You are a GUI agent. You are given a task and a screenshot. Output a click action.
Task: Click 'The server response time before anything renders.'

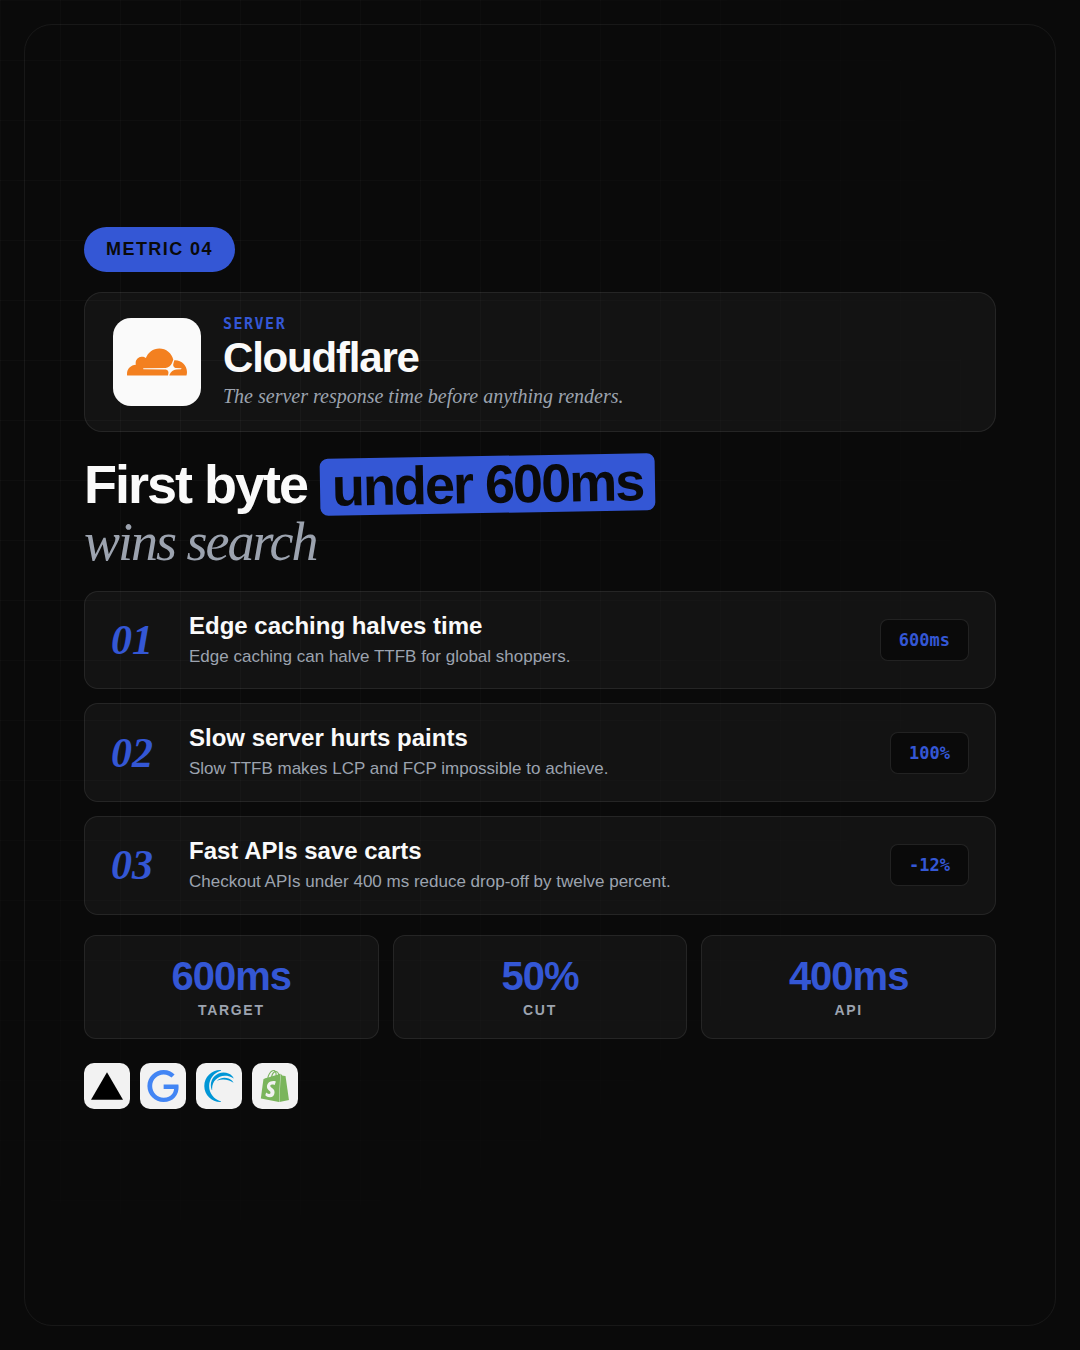[x=423, y=396]
